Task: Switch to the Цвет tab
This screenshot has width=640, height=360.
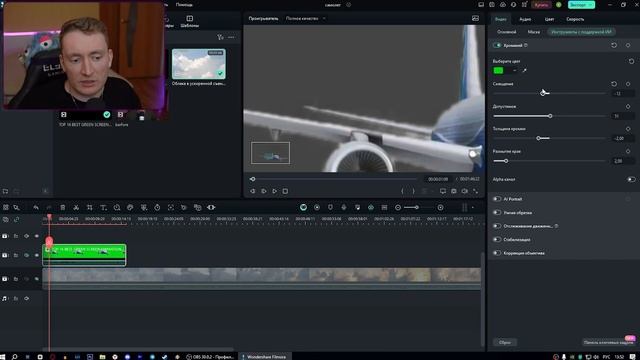Action: pos(549,19)
